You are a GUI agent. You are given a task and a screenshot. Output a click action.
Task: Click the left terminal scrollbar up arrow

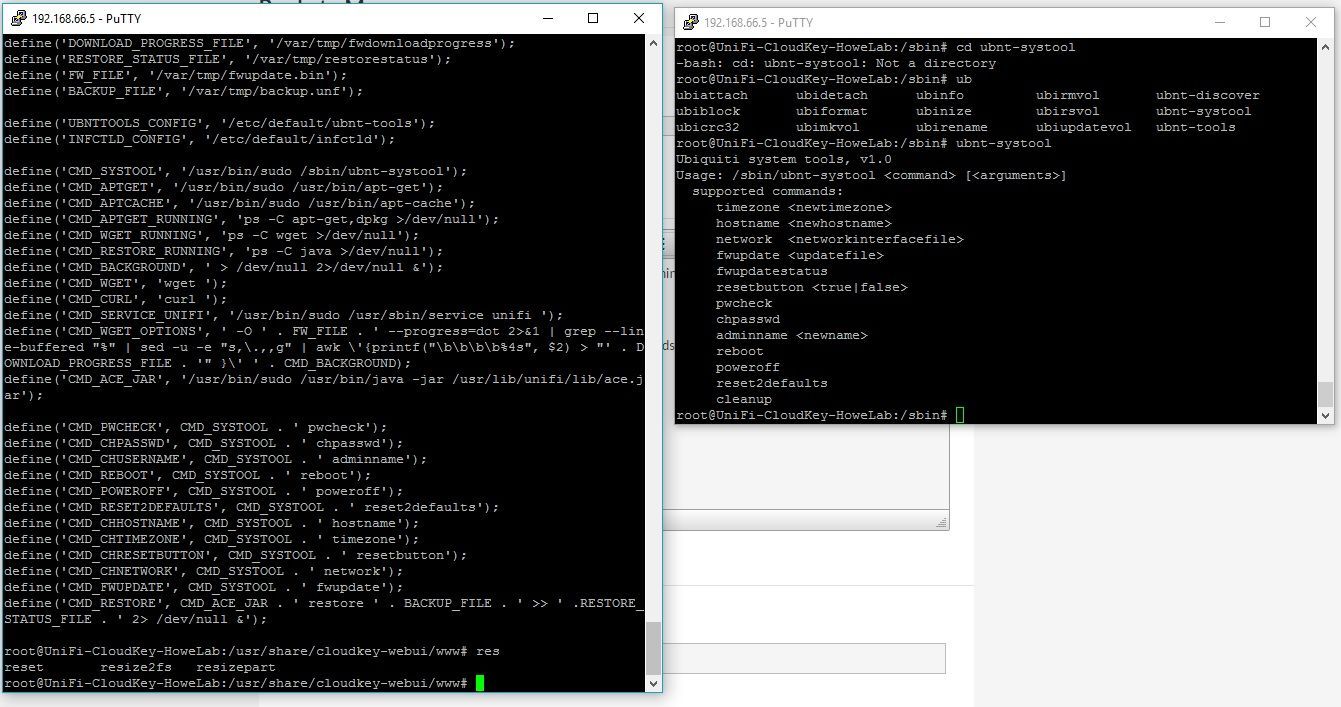point(654,44)
